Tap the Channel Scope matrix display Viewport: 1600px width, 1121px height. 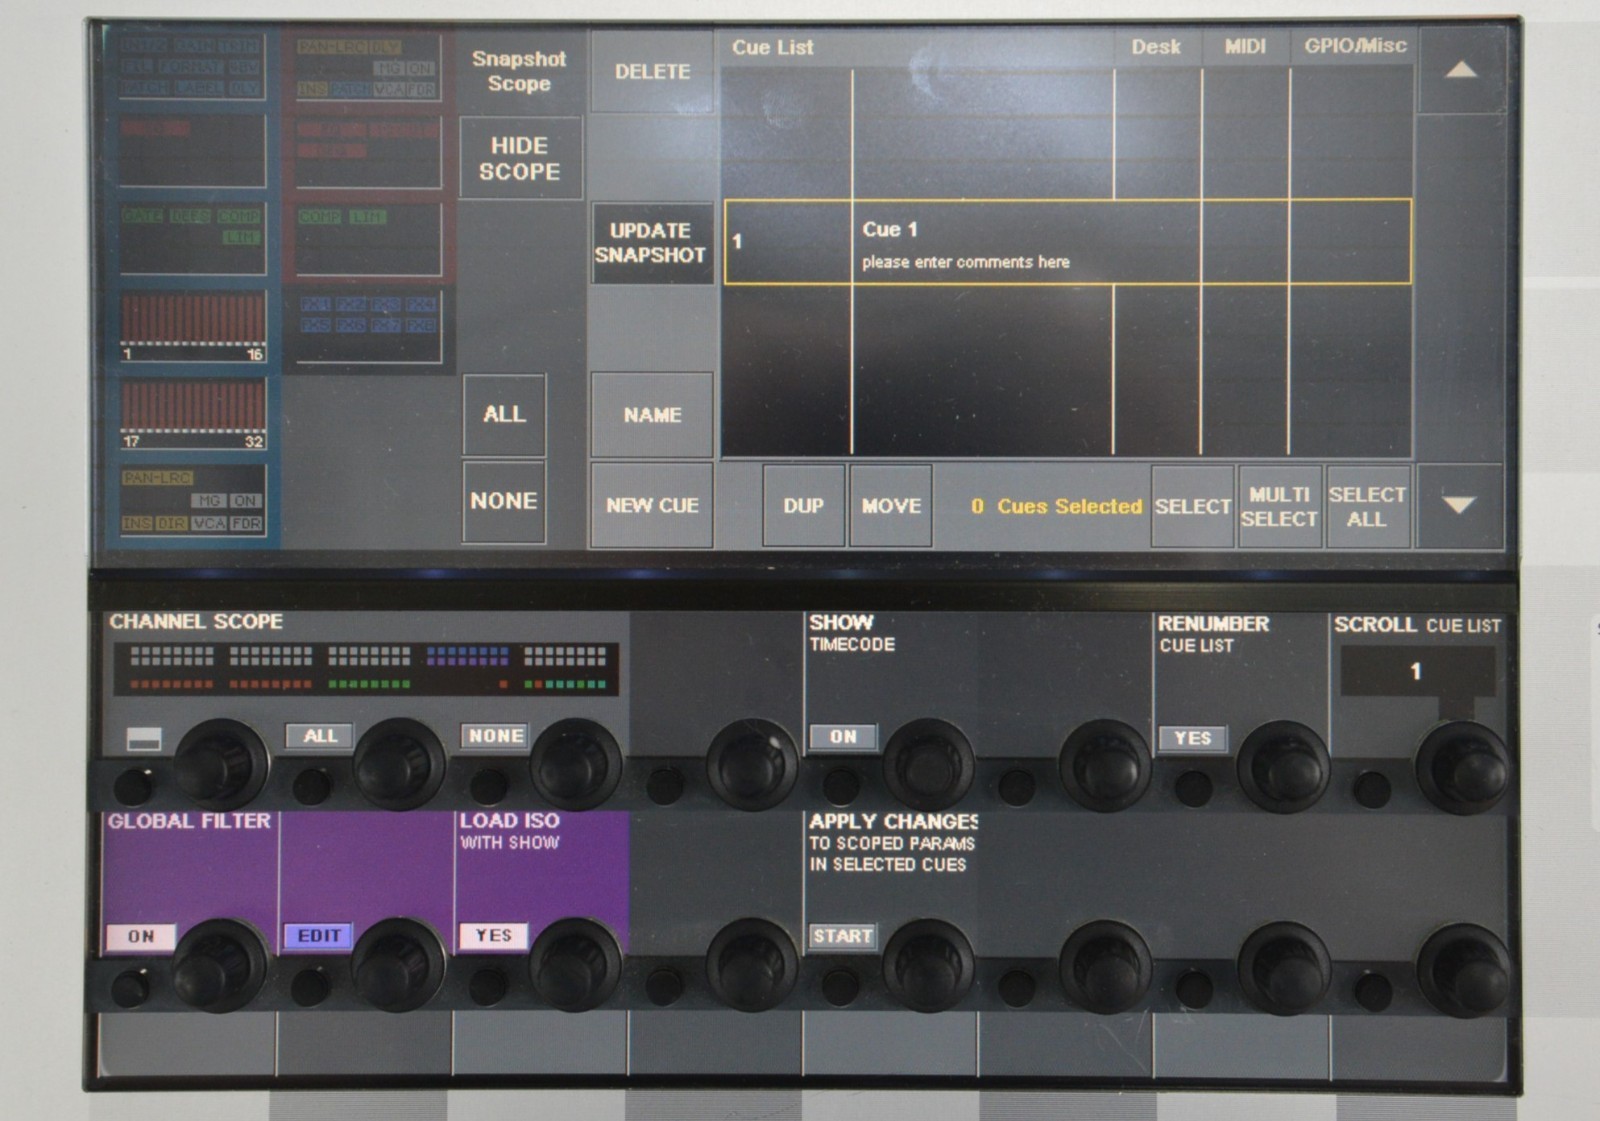pos(366,669)
